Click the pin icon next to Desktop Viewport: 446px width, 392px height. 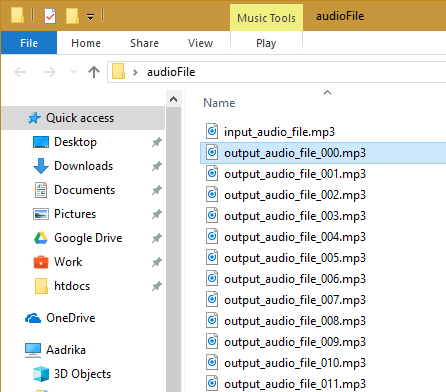click(157, 142)
